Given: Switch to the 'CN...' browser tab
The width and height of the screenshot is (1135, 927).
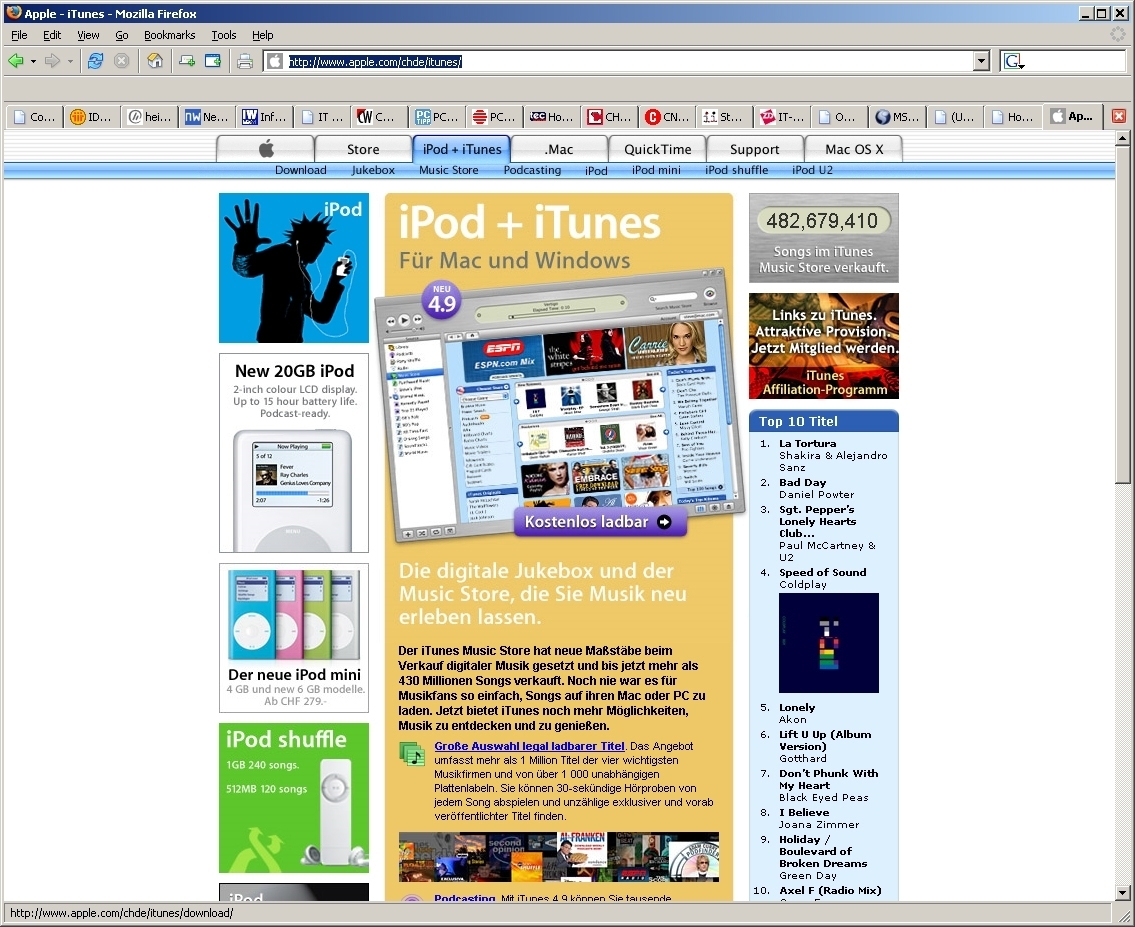Looking at the screenshot, I should tap(667, 117).
